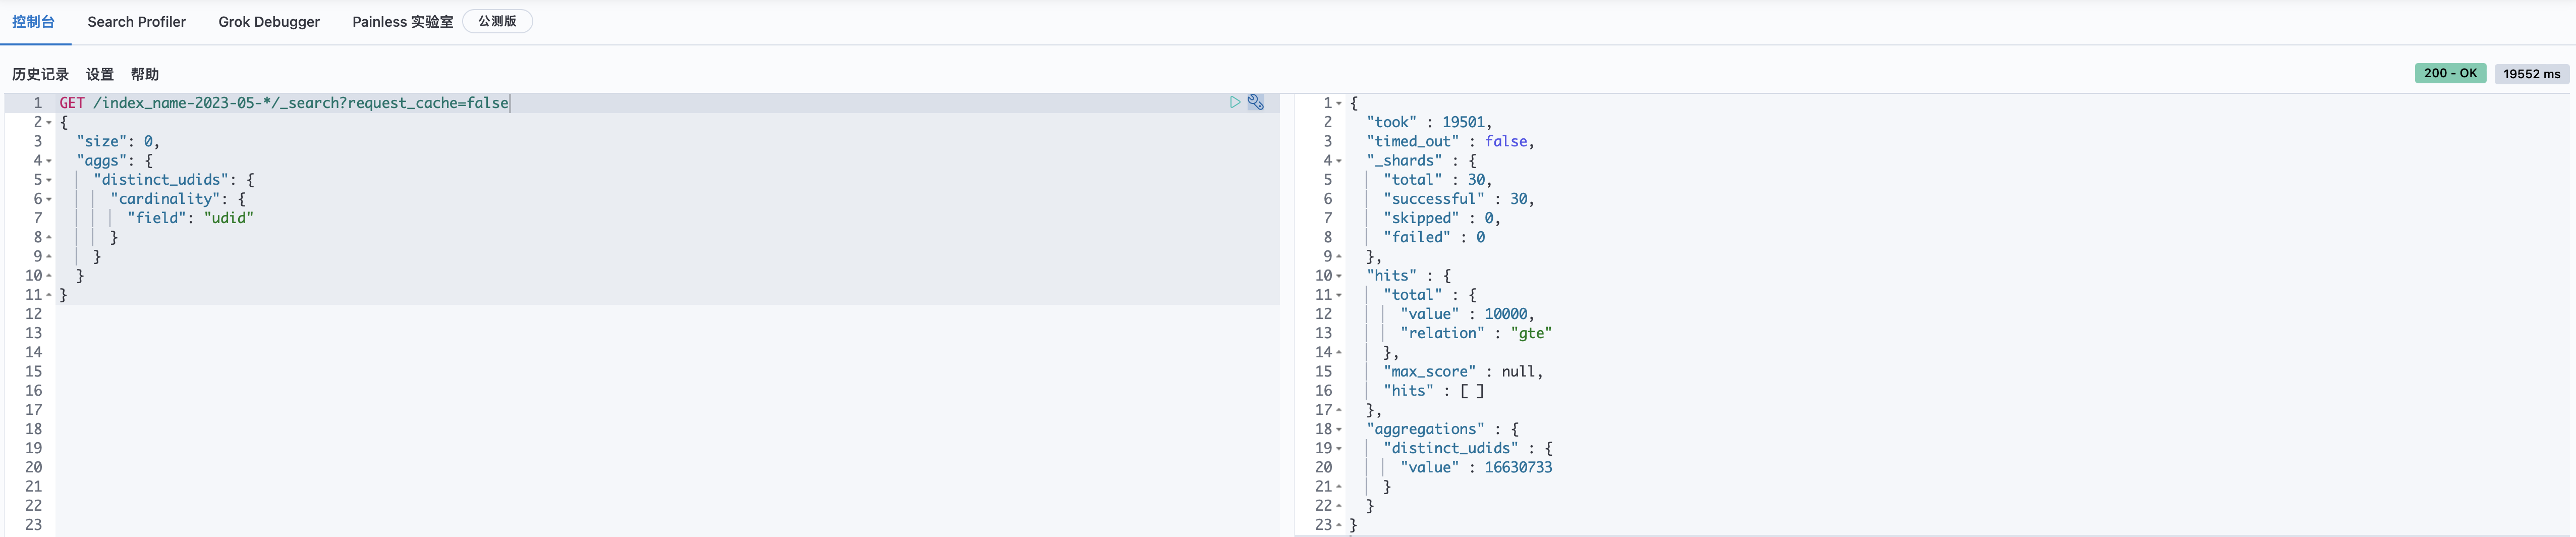Collapse the "aggs" block fold arrow in the request editor
Screen dimensions: 2576x537
[49, 161]
